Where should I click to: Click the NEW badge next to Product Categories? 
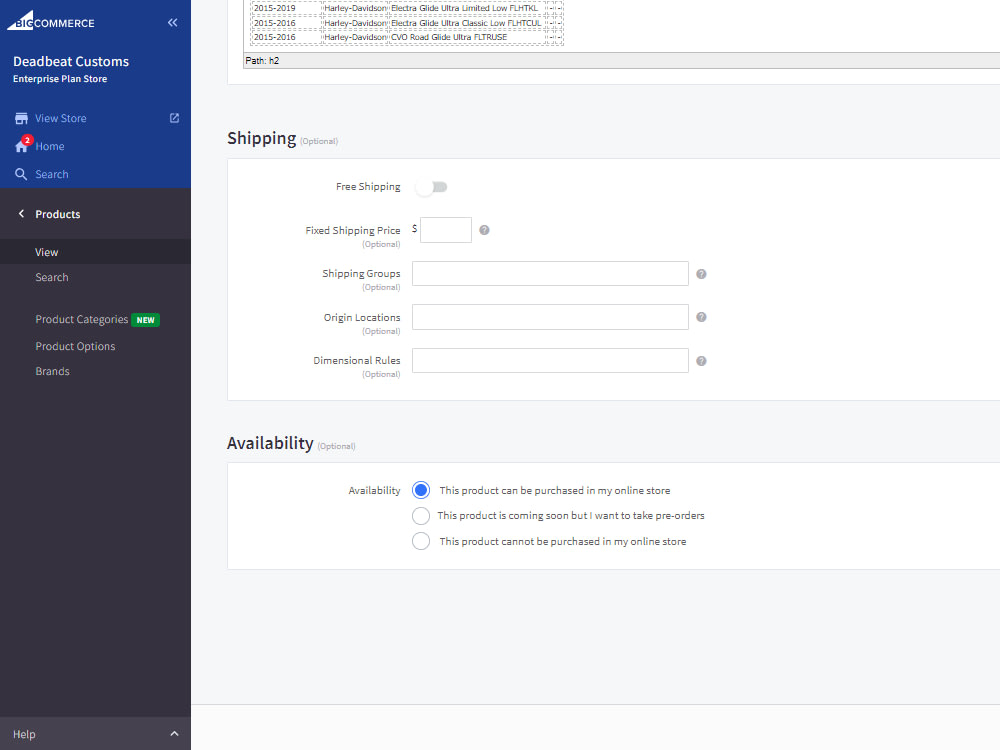pyautogui.click(x=145, y=320)
